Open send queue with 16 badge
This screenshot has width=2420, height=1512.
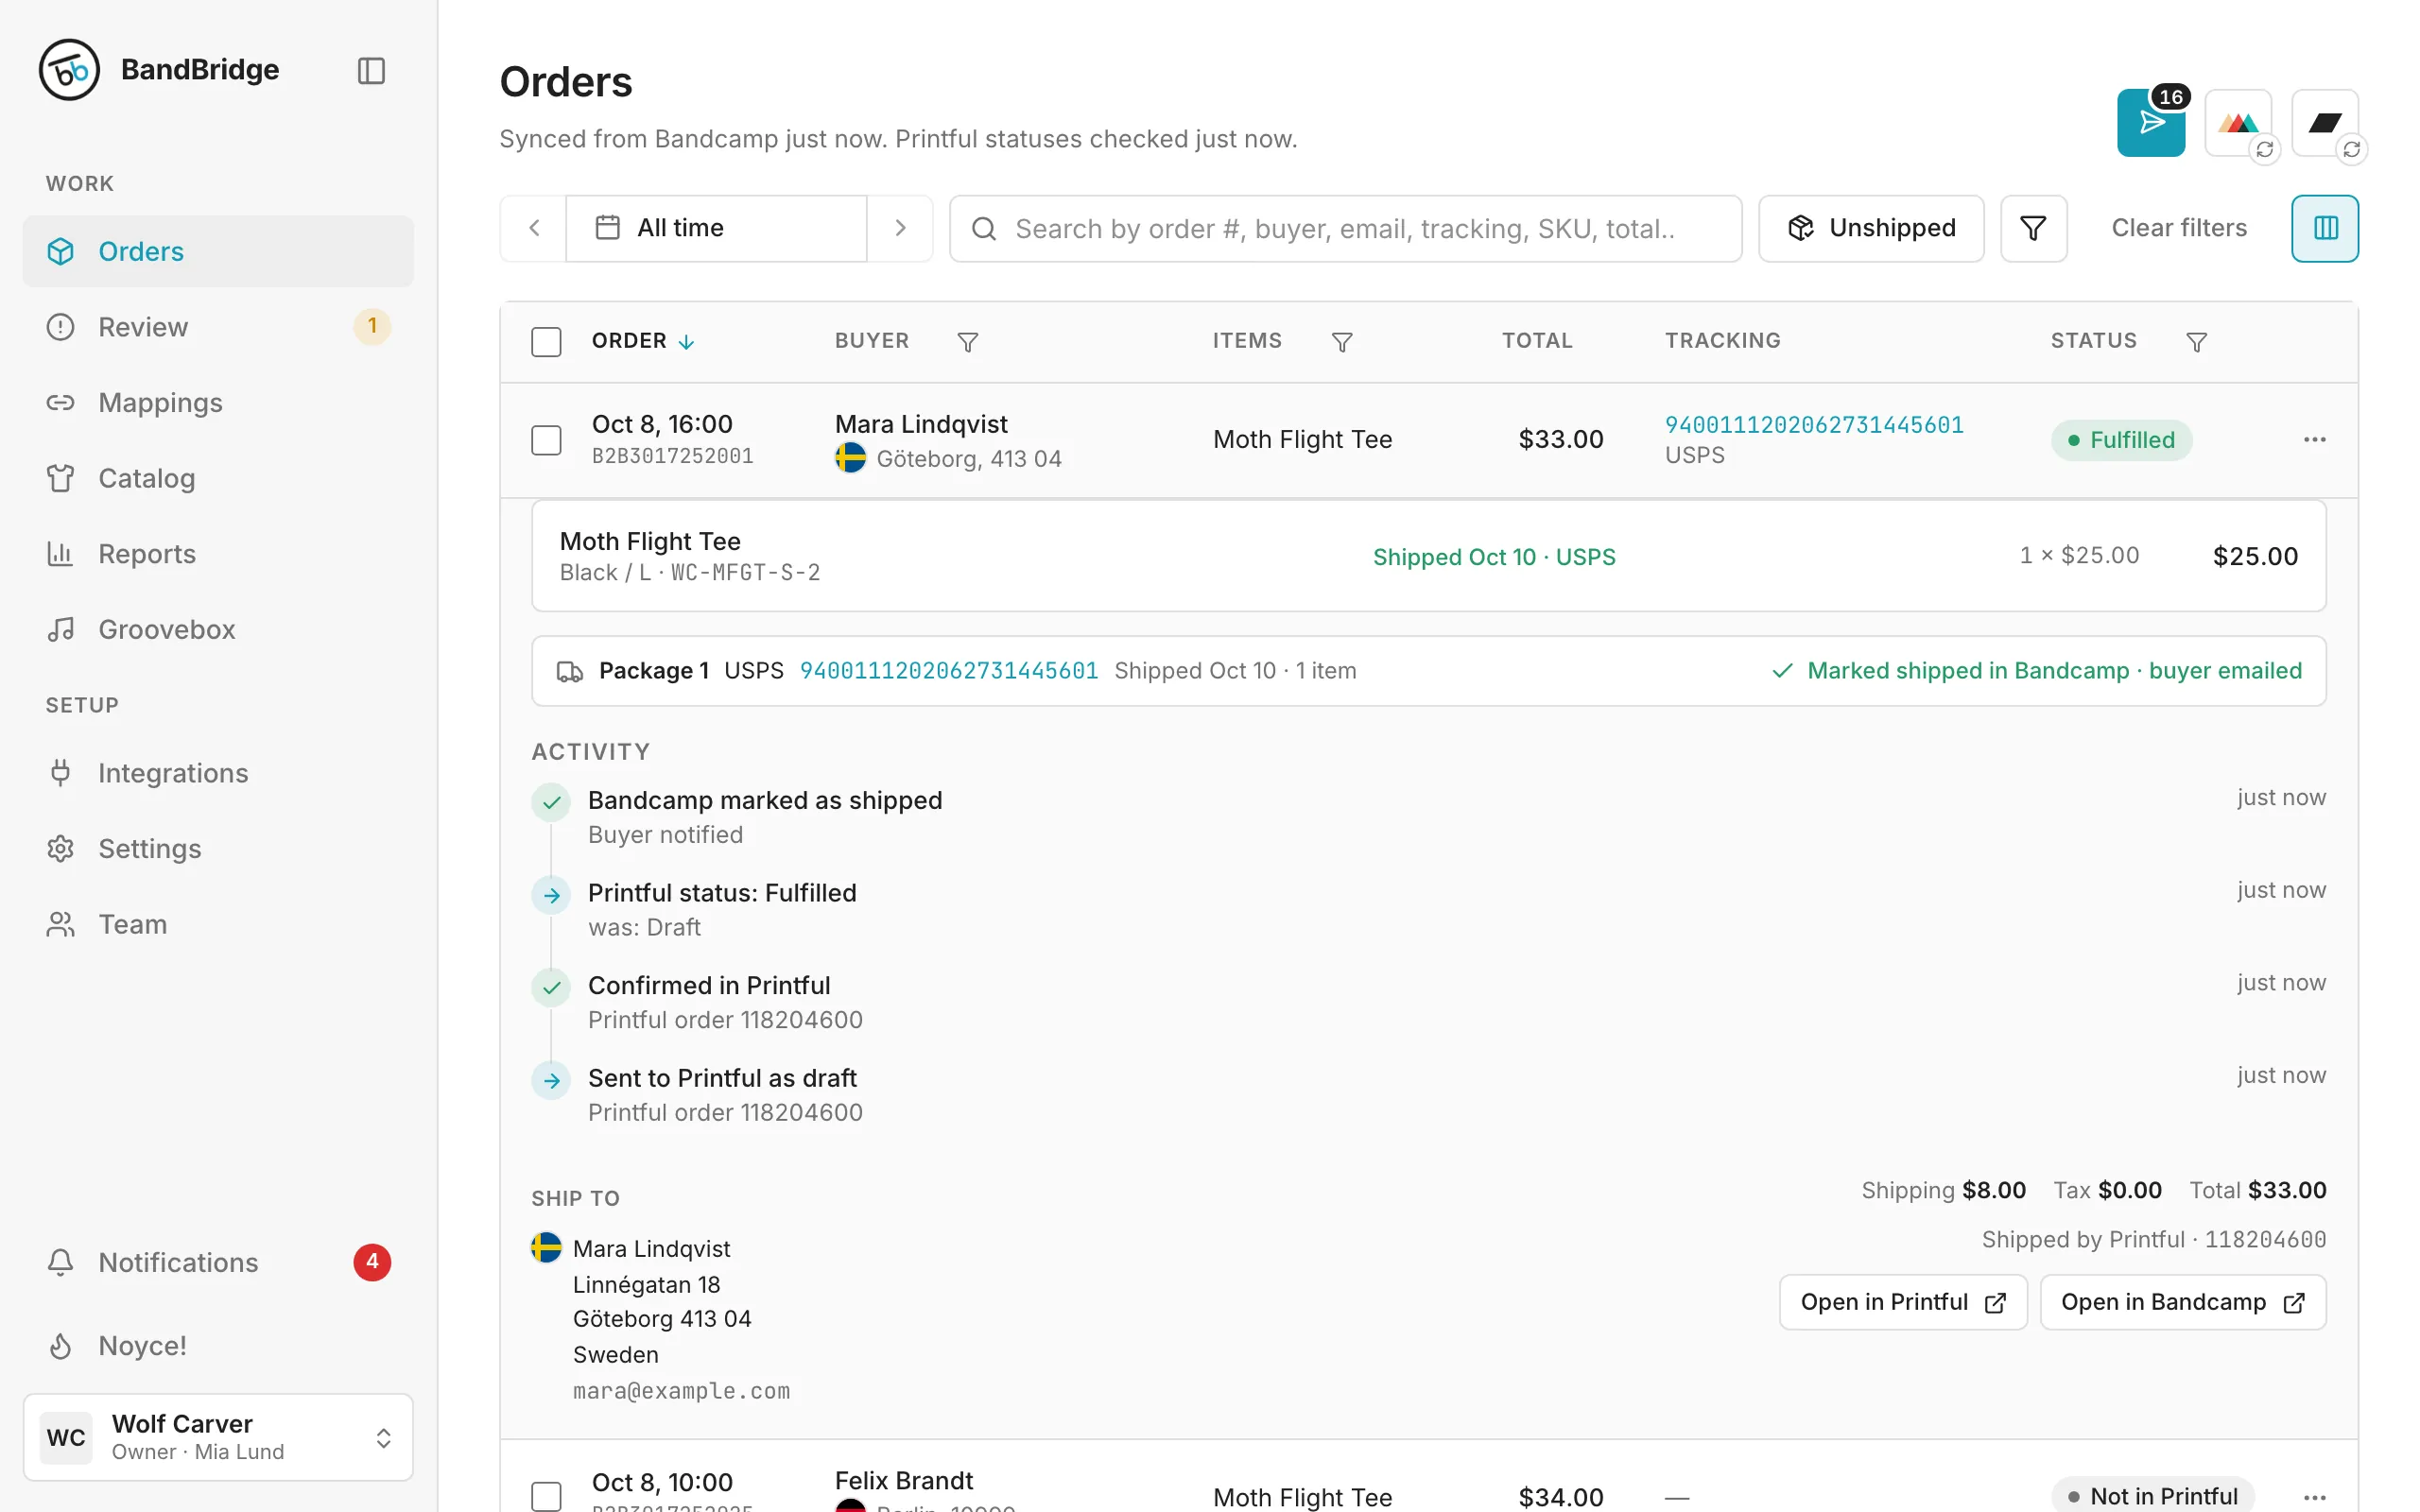pos(2150,123)
